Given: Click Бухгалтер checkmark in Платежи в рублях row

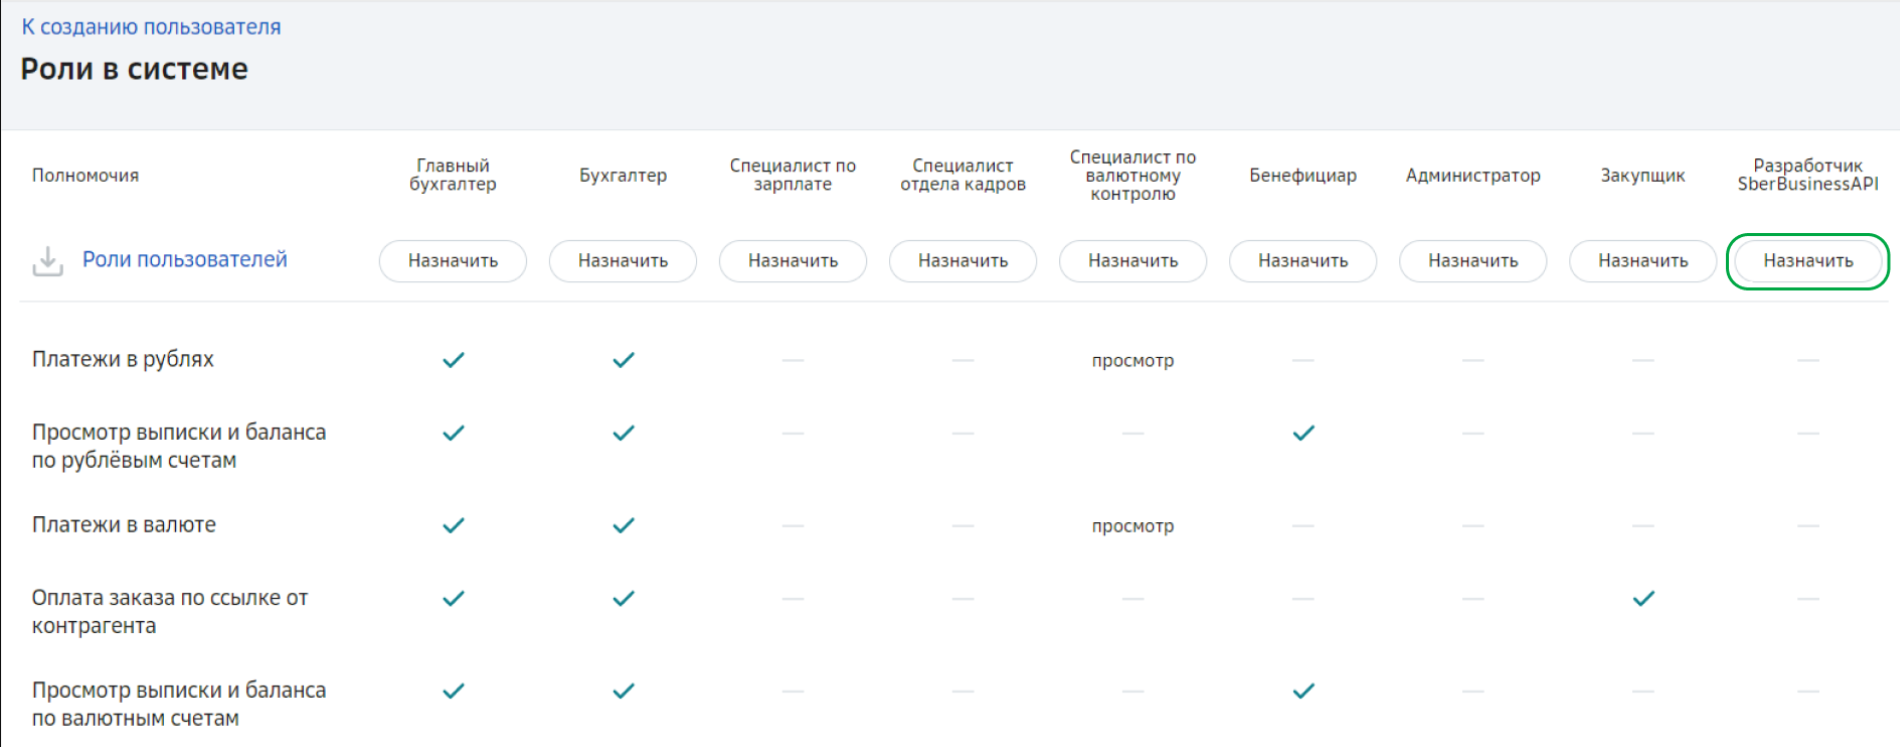Looking at the screenshot, I should click(x=623, y=360).
